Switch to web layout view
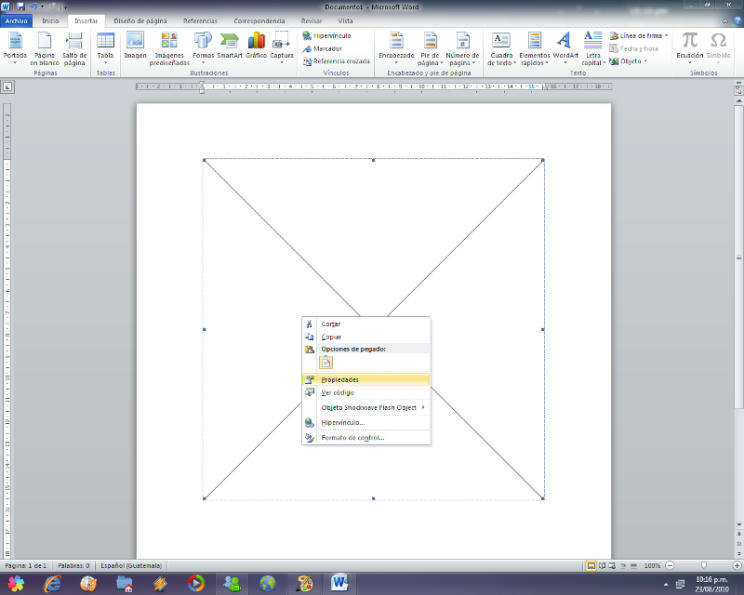744x595 pixels. click(x=612, y=566)
